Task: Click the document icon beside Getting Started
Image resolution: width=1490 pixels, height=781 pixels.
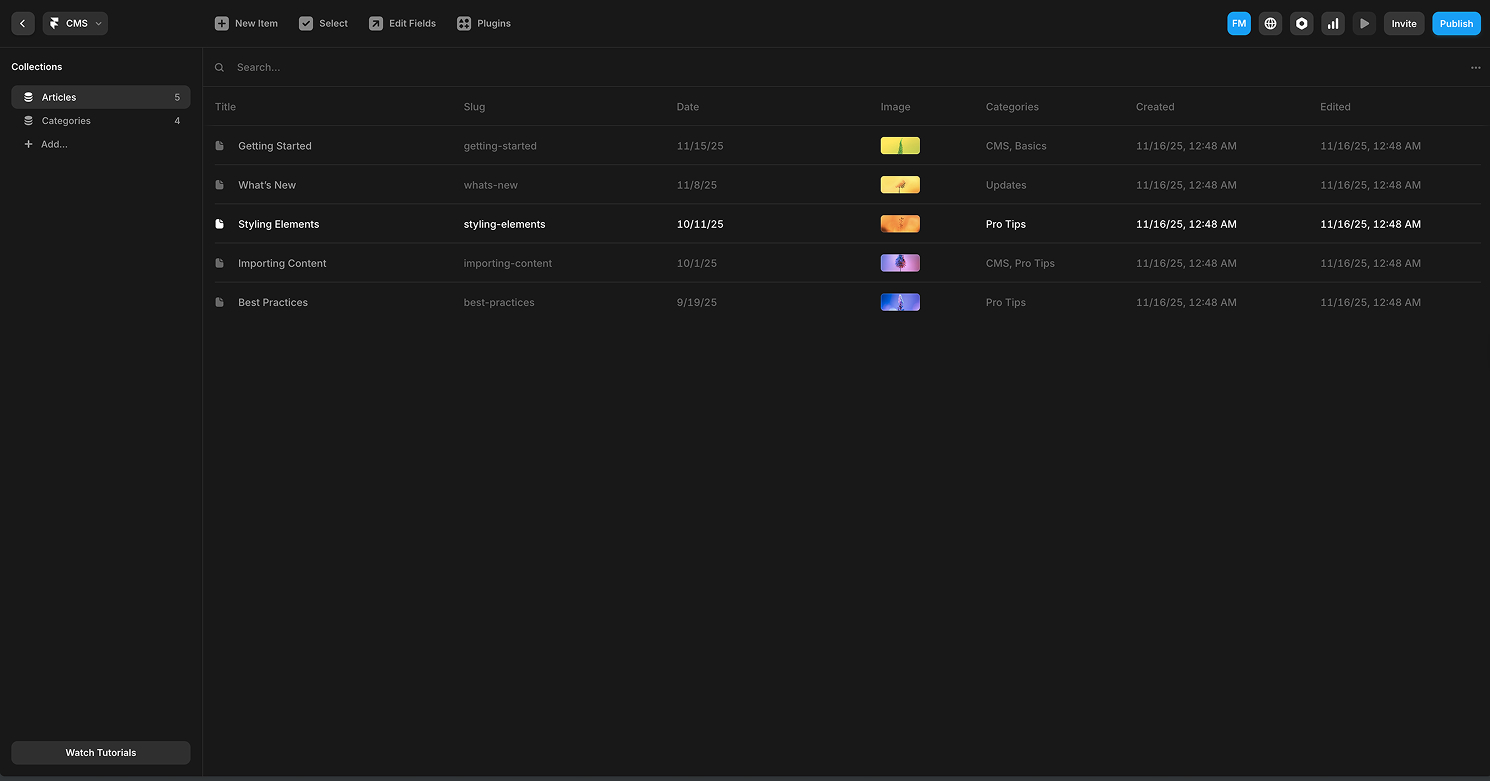Action: (x=219, y=145)
